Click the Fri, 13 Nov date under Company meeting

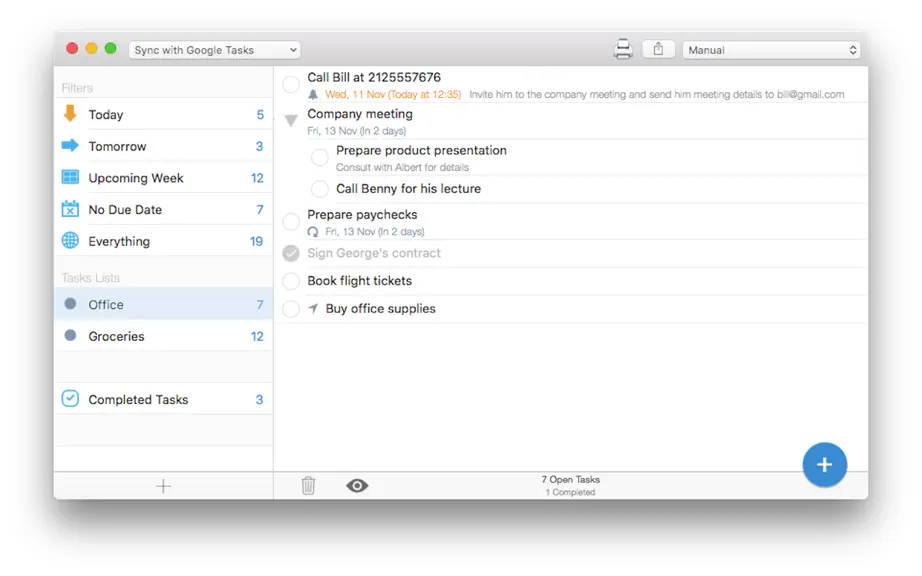pyautogui.click(x=356, y=131)
